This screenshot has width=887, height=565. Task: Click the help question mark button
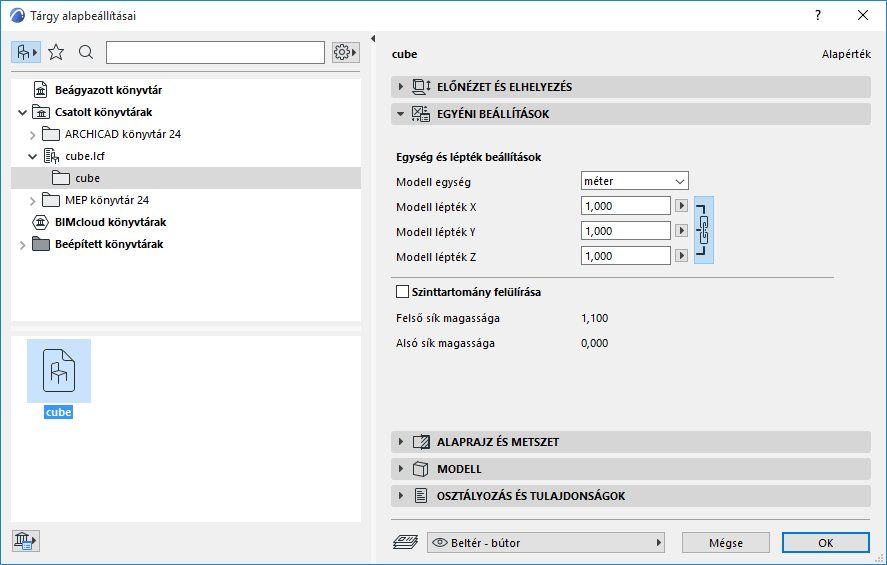pos(818,15)
